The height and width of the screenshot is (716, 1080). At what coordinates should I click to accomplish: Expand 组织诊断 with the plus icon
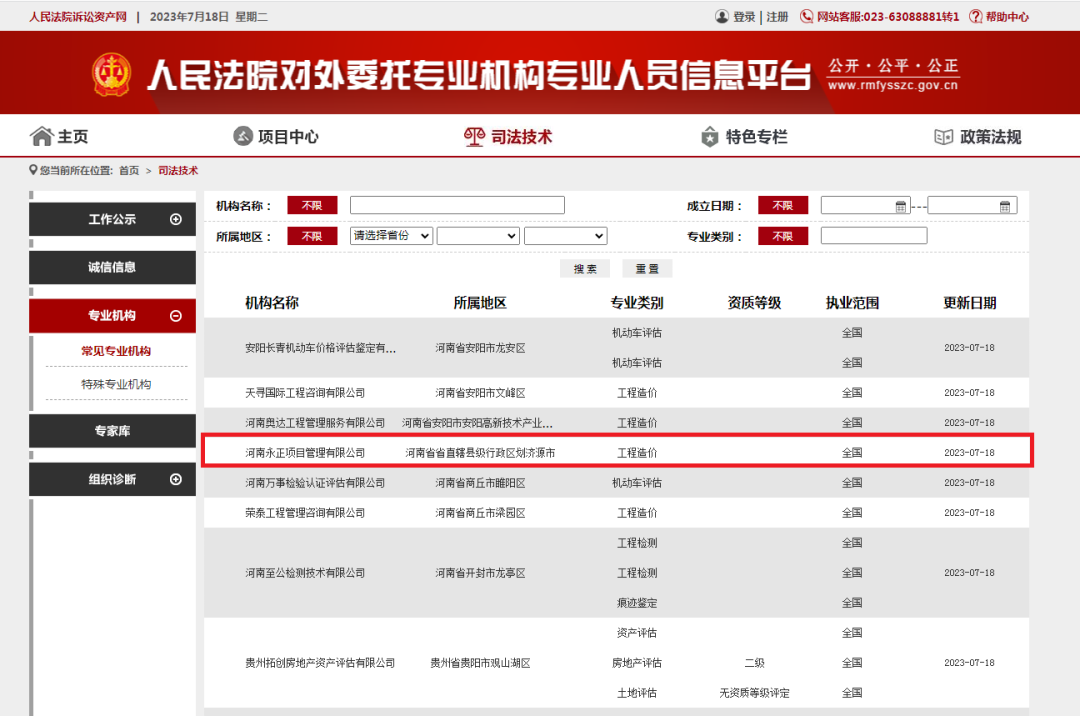coord(176,479)
